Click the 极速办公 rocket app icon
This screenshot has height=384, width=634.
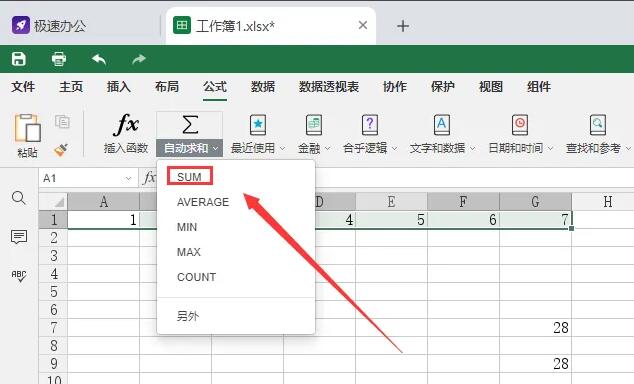click(x=20, y=25)
